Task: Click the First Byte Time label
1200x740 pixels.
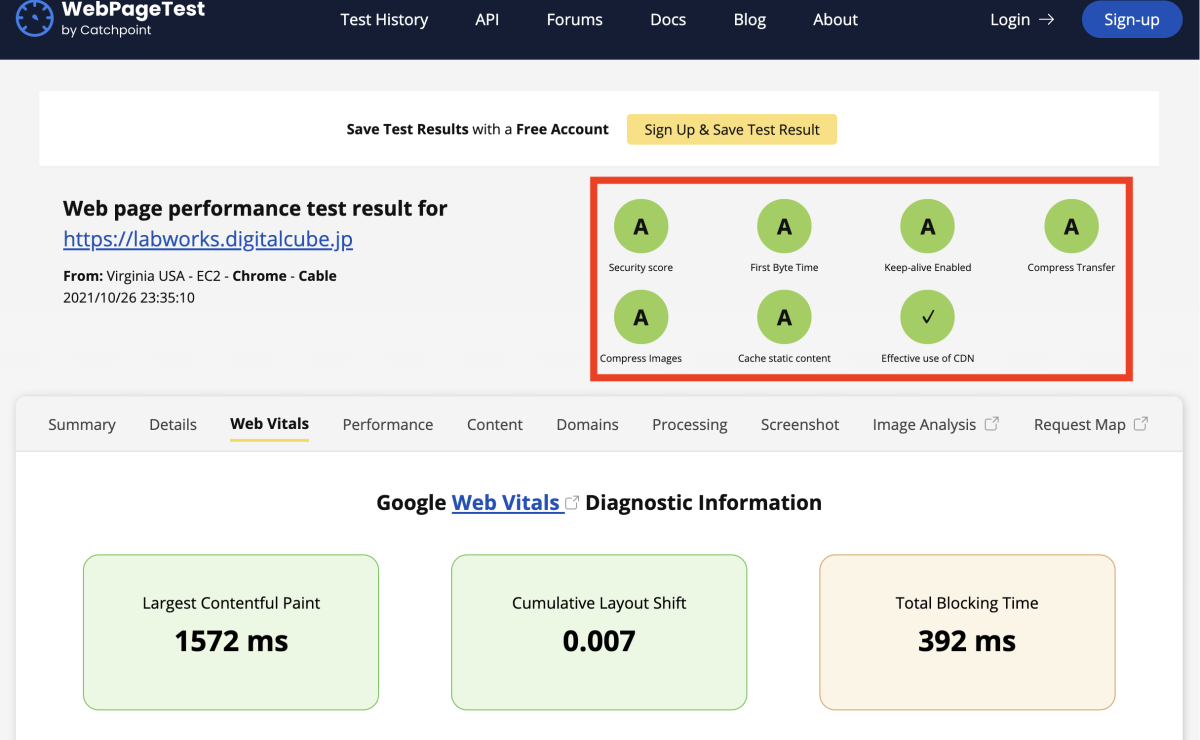Action: [784, 267]
